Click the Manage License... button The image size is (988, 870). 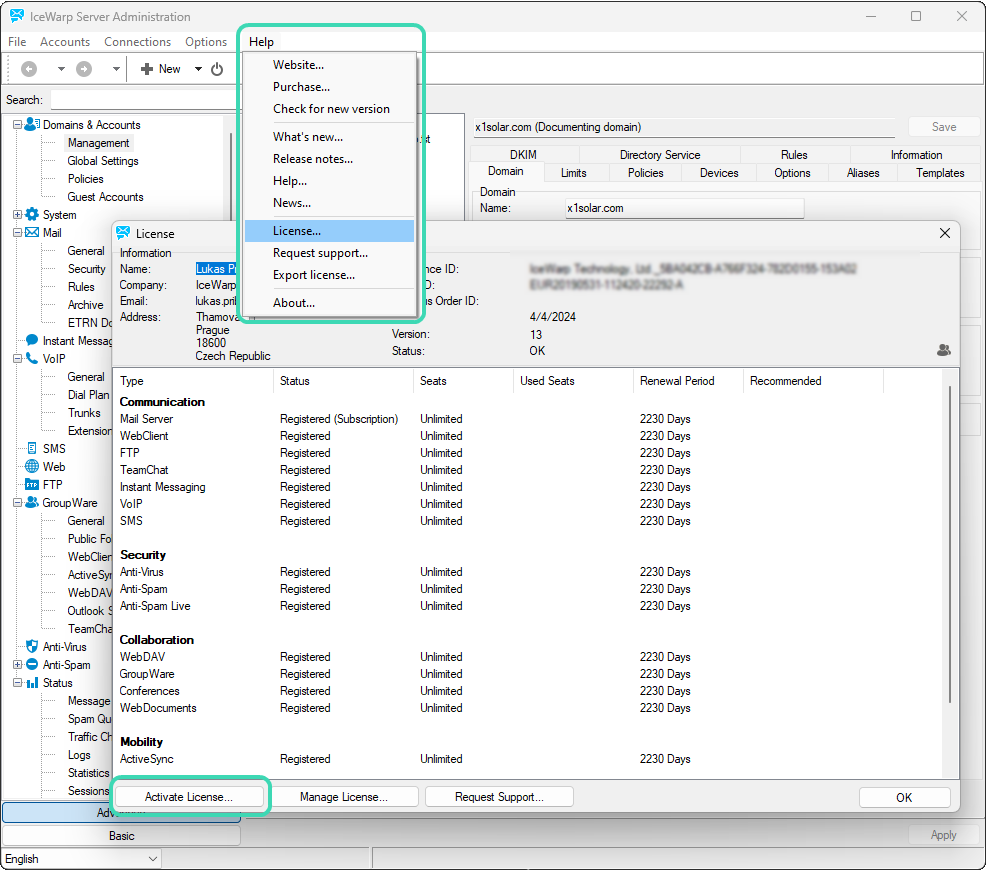pos(344,796)
